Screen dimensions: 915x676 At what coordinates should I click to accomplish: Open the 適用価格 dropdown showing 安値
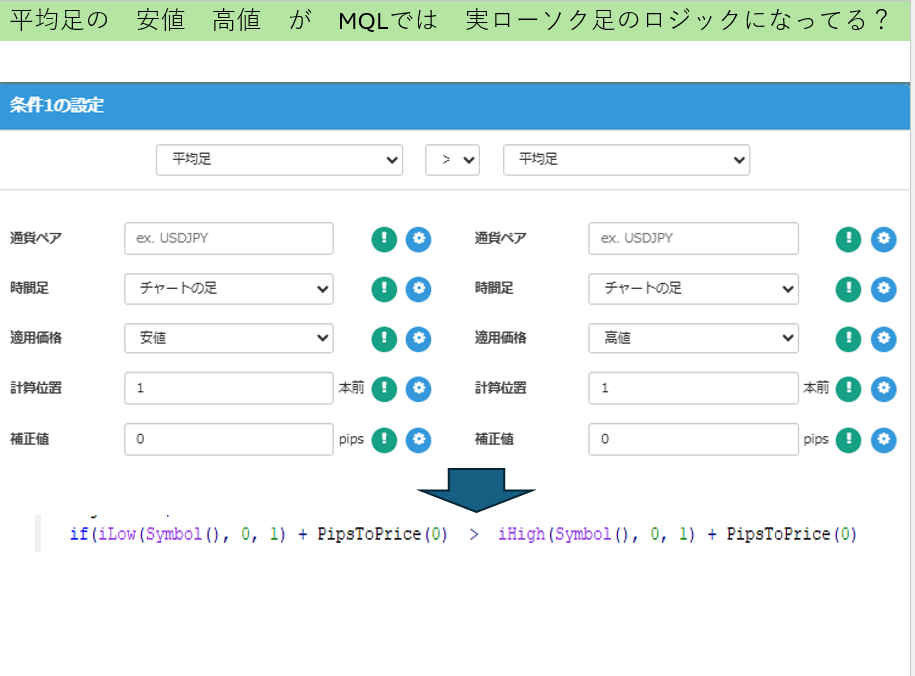228,339
